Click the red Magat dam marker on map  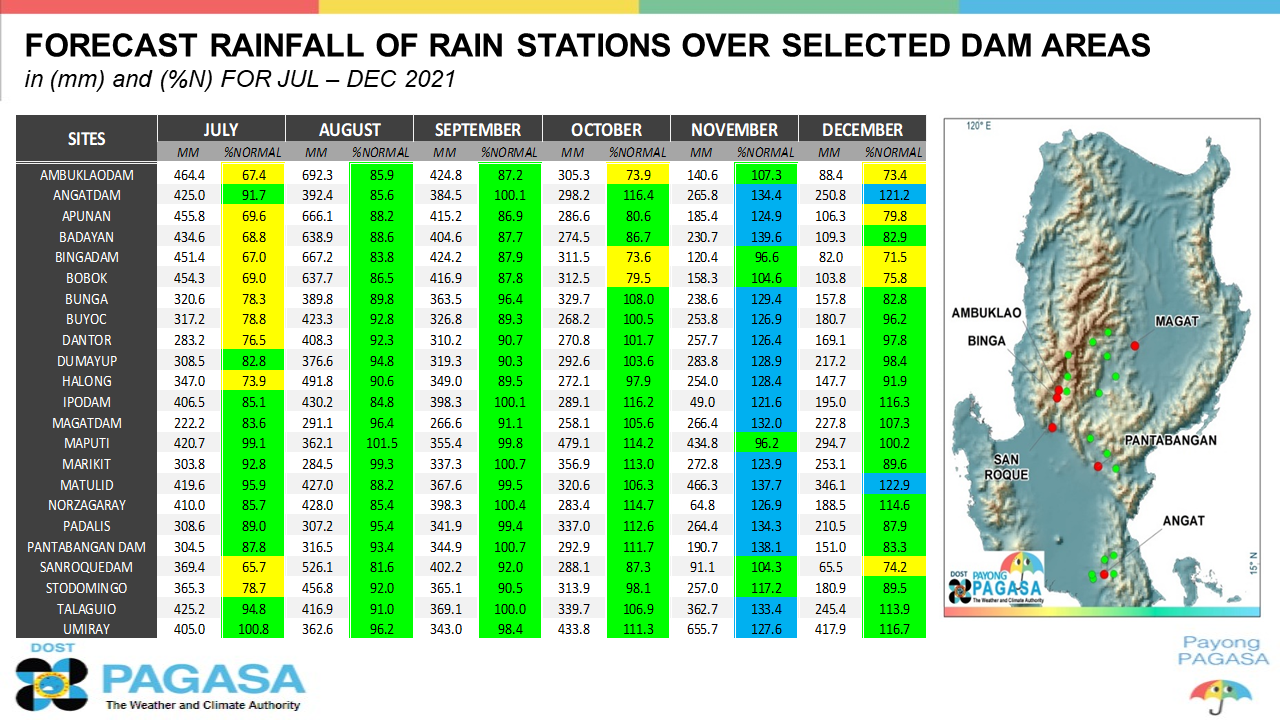[x=1135, y=345]
